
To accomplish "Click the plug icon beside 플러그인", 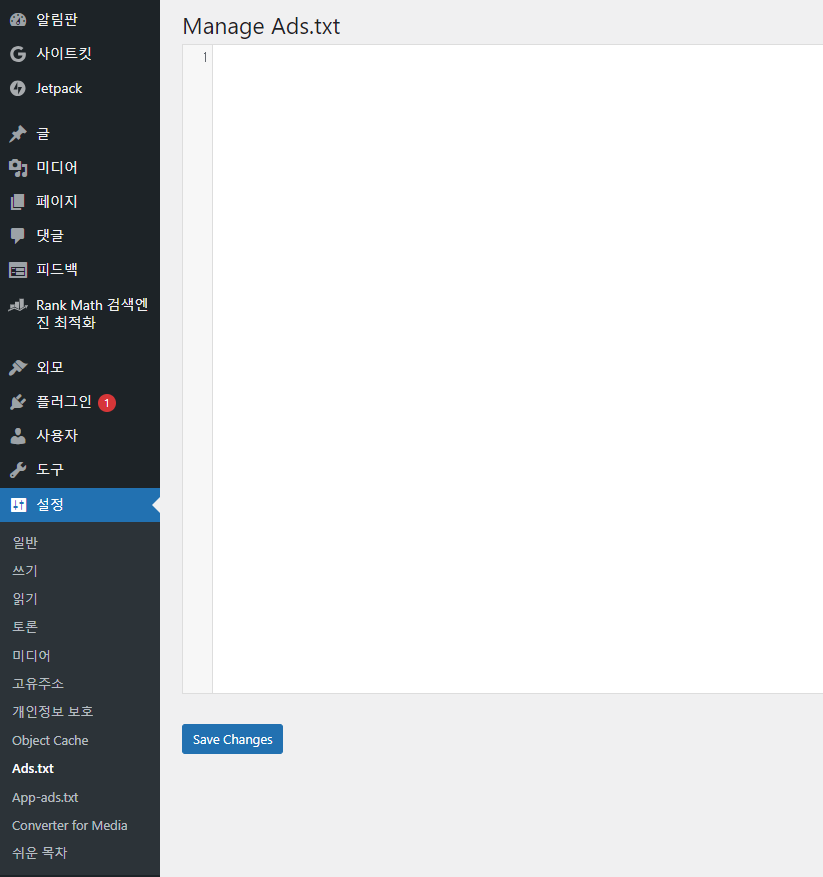I will pyautogui.click(x=18, y=402).
